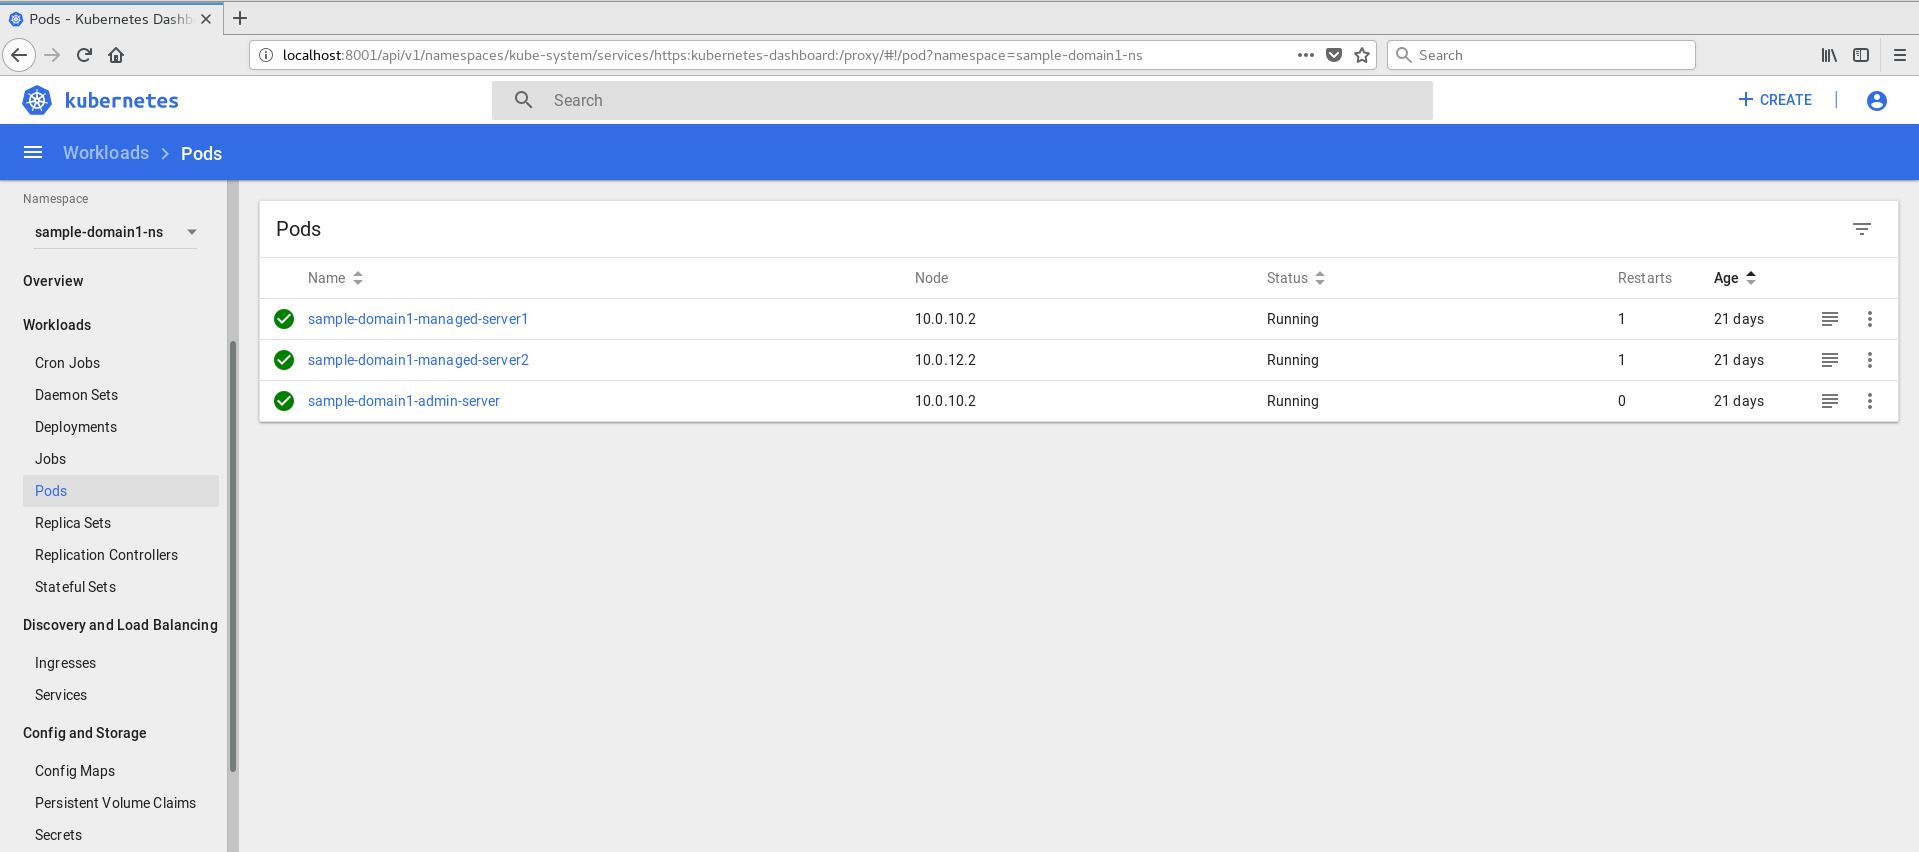
Task: Bookmark this page with star icon
Action: pos(1361,55)
